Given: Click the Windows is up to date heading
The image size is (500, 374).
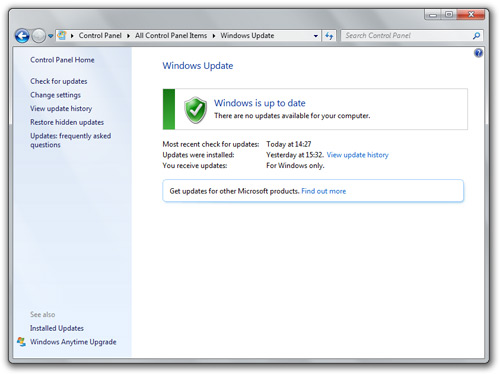Looking at the screenshot, I should pyautogui.click(x=260, y=103).
